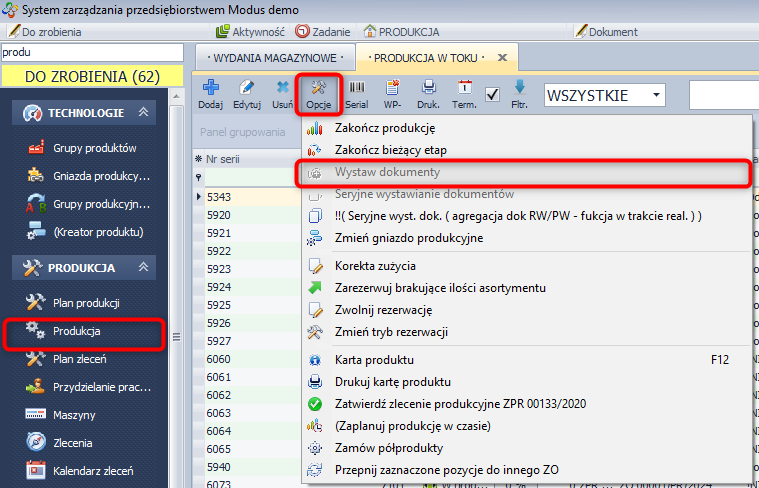Click the search field containing 'produ'
Screen dimensions: 759x488
[x=92, y=52]
